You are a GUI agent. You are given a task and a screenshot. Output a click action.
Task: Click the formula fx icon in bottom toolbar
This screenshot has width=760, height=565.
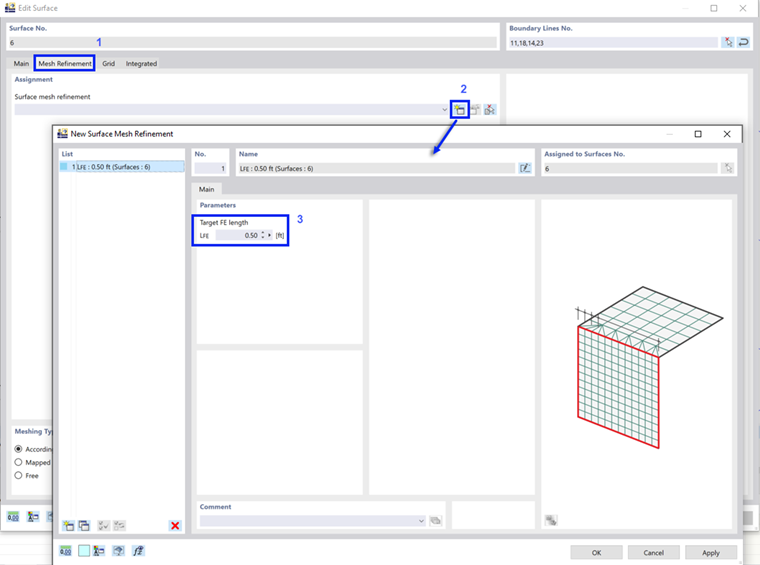138,551
